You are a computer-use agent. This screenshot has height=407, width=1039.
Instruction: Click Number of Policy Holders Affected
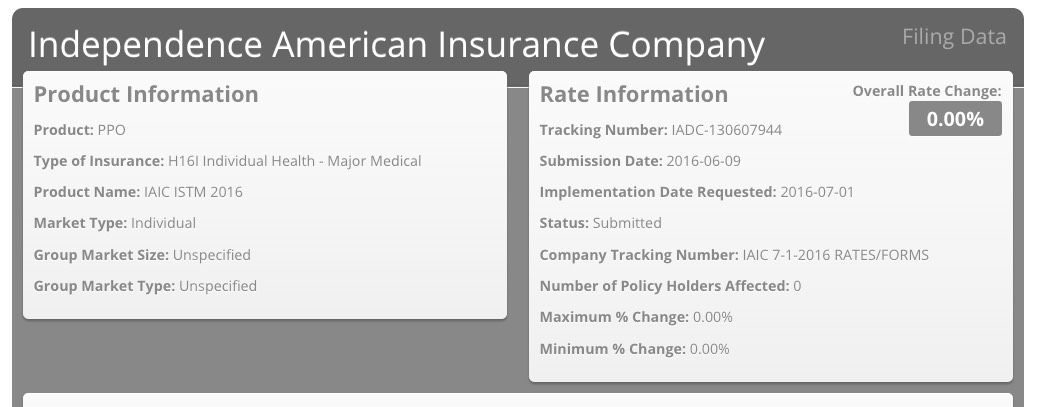coord(670,286)
